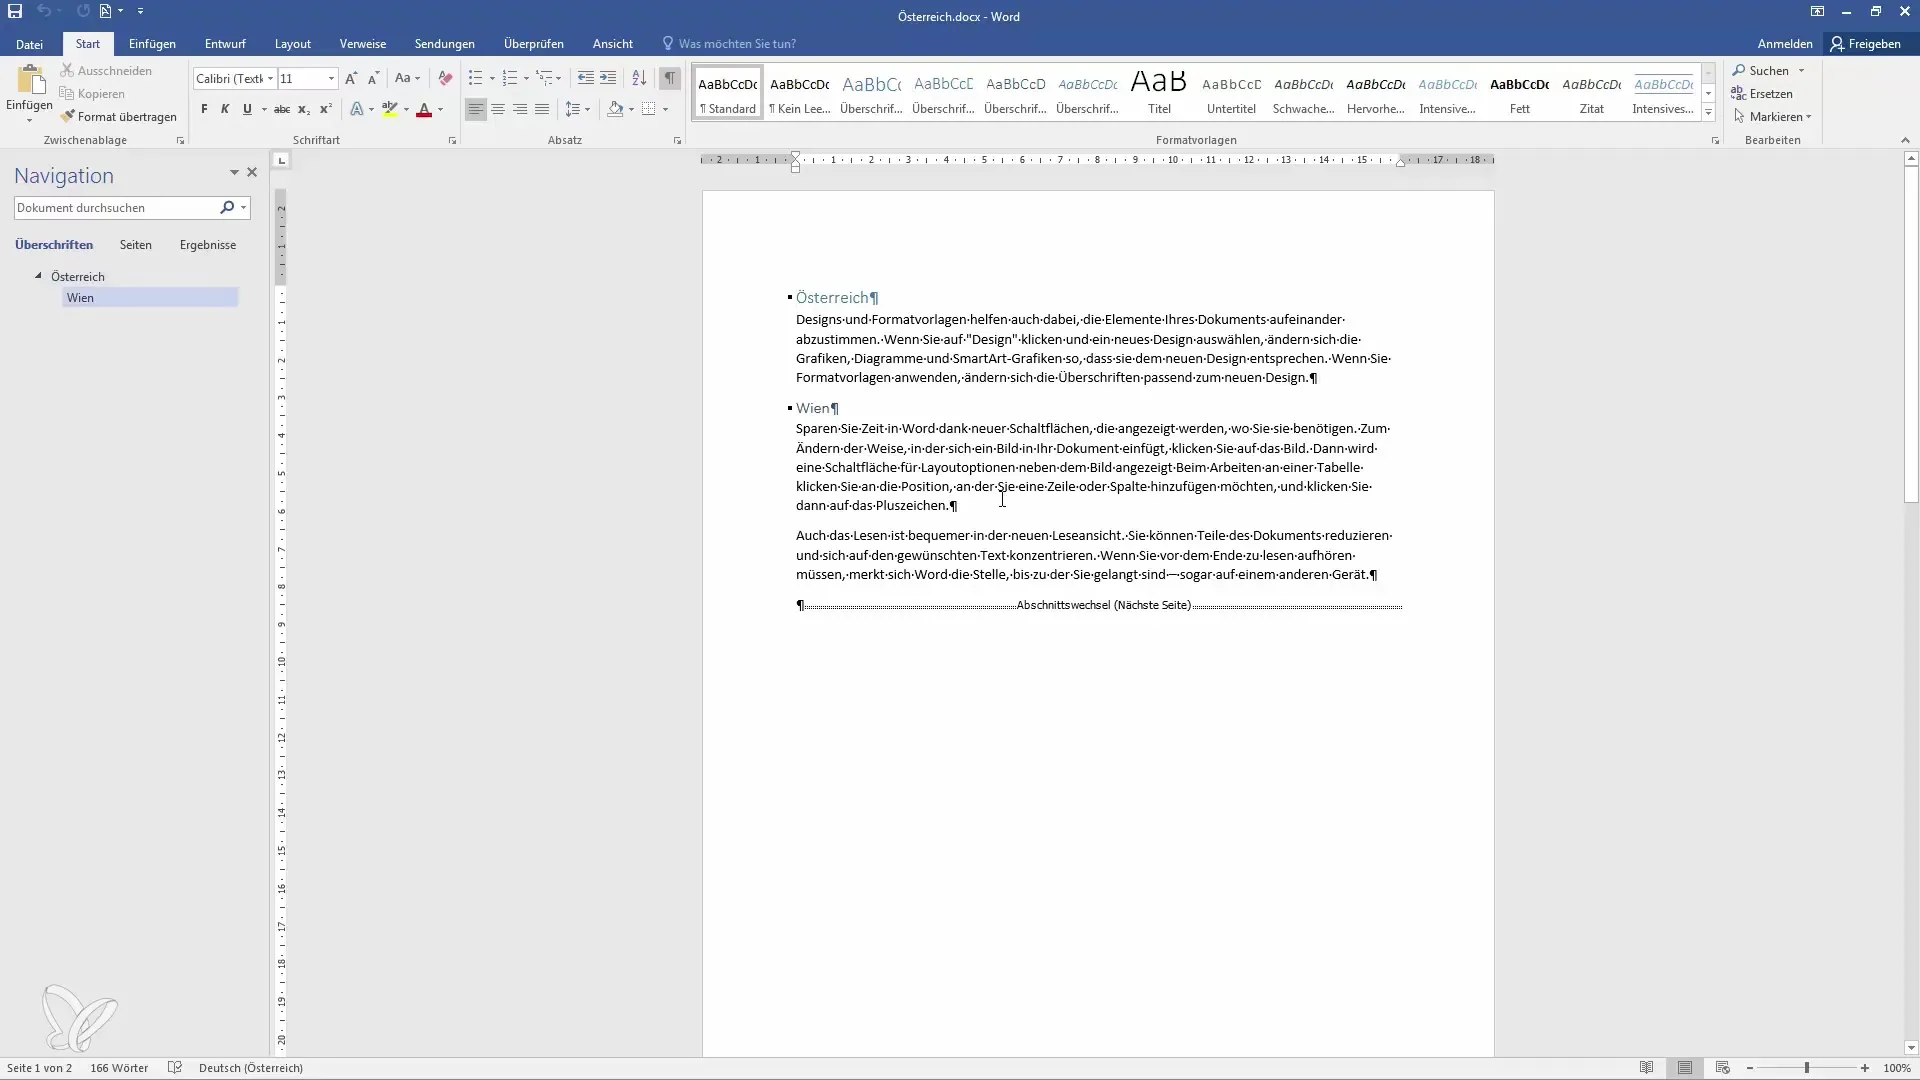Select the Einfügen ribbon tab
Viewport: 1920px width, 1080px height.
point(152,44)
